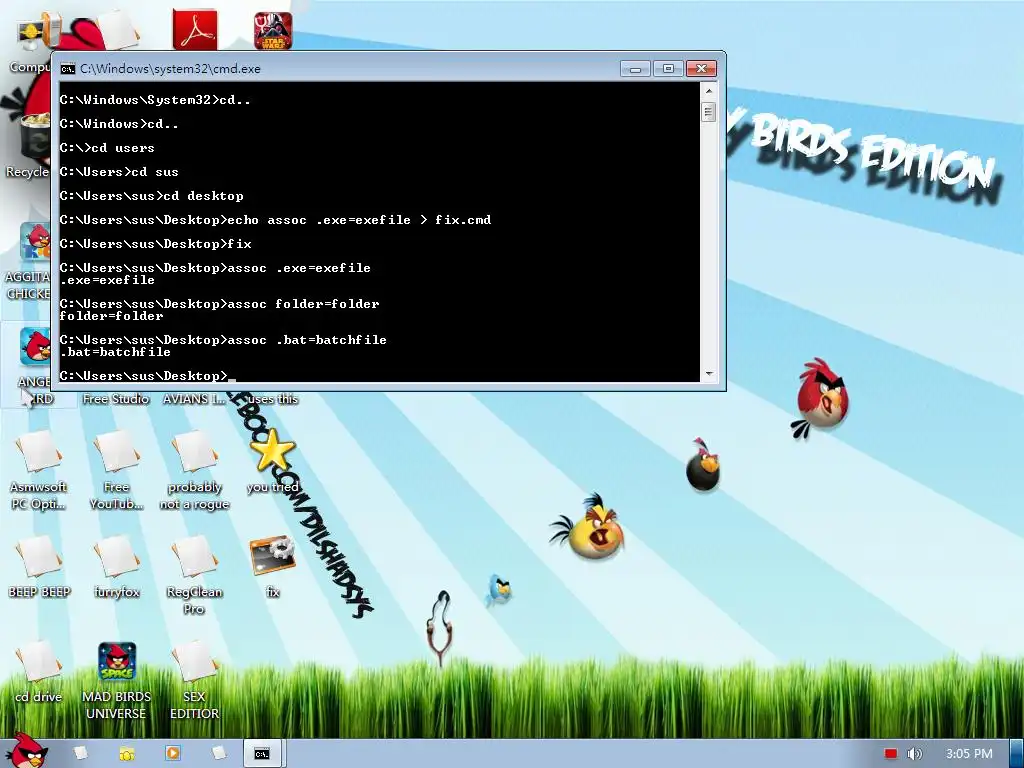The height and width of the screenshot is (768, 1024).
Task: Click the 'assoc folder=folder' command line
Action: pyautogui.click(x=219, y=304)
